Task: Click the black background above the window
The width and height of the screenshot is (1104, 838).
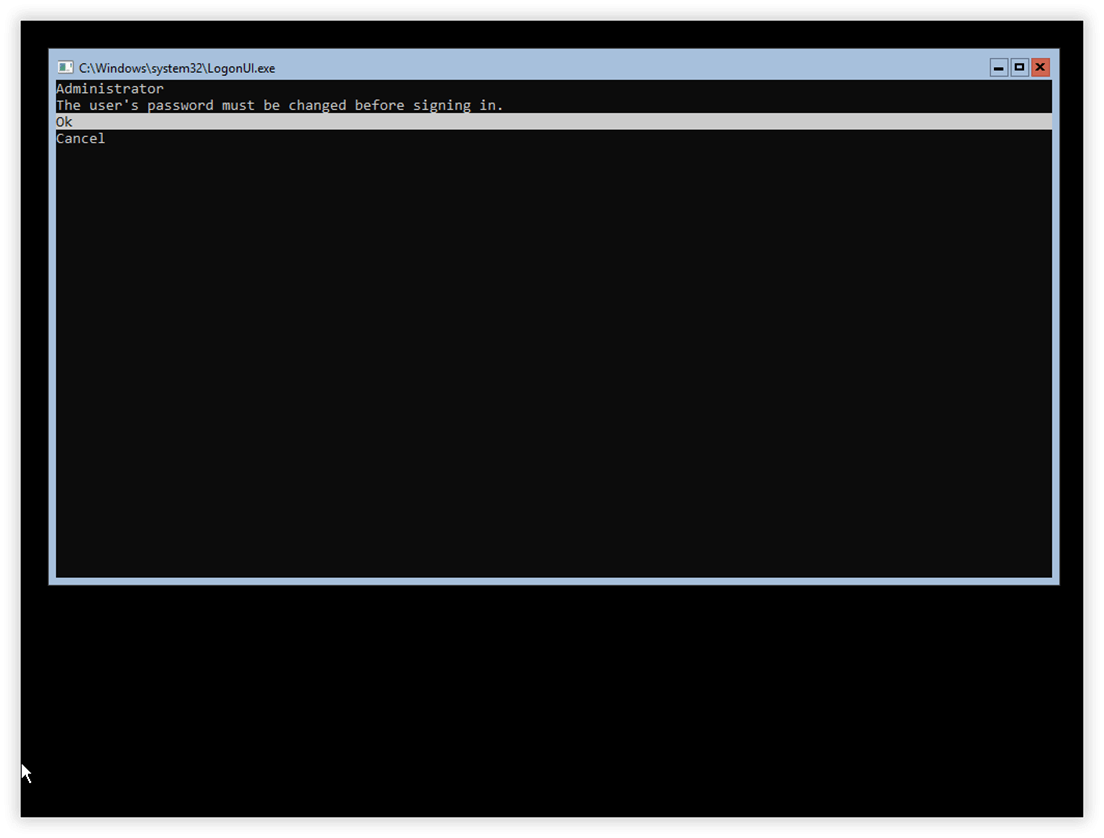Action: [x=552, y=35]
